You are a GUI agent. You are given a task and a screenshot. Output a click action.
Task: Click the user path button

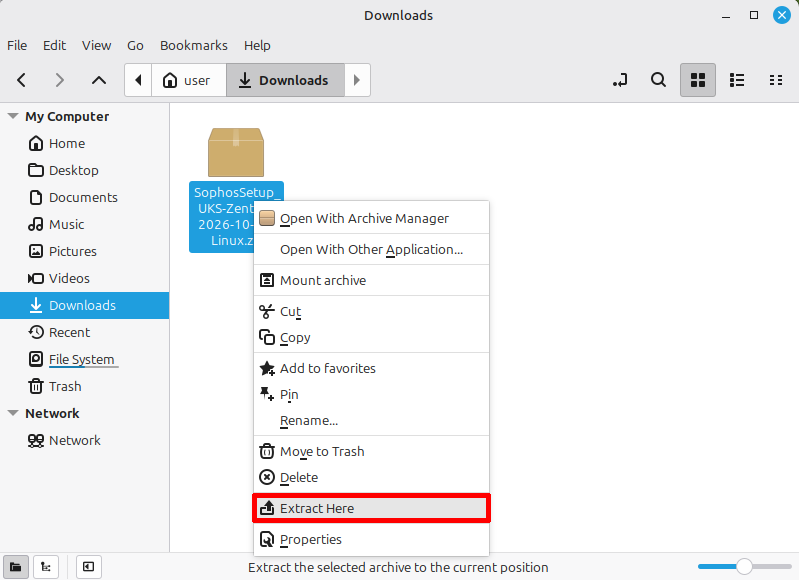[x=189, y=80]
